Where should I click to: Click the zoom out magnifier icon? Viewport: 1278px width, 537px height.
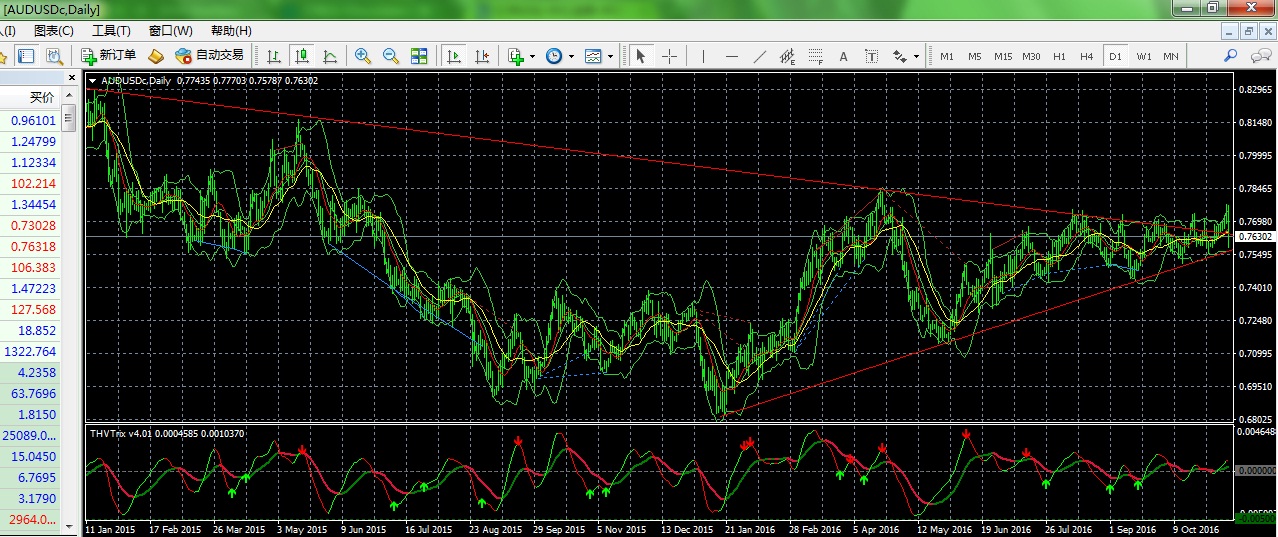391,56
